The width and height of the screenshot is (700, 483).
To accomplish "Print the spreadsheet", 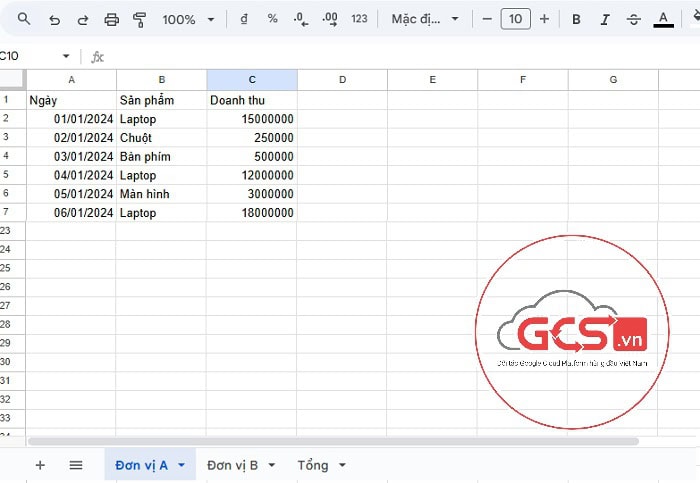I will click(x=111, y=19).
